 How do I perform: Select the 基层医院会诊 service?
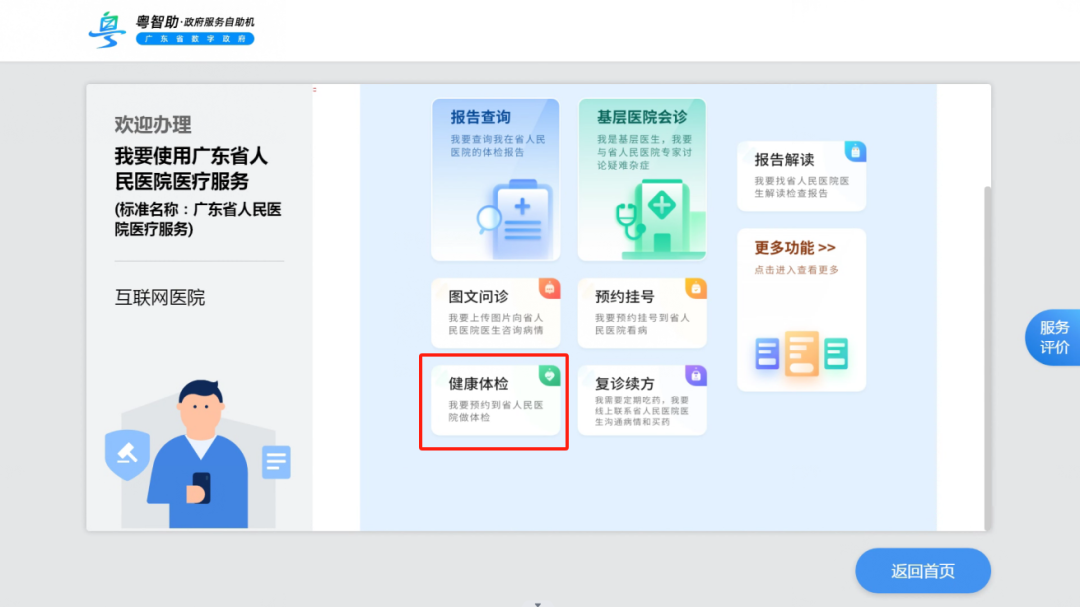(x=641, y=180)
